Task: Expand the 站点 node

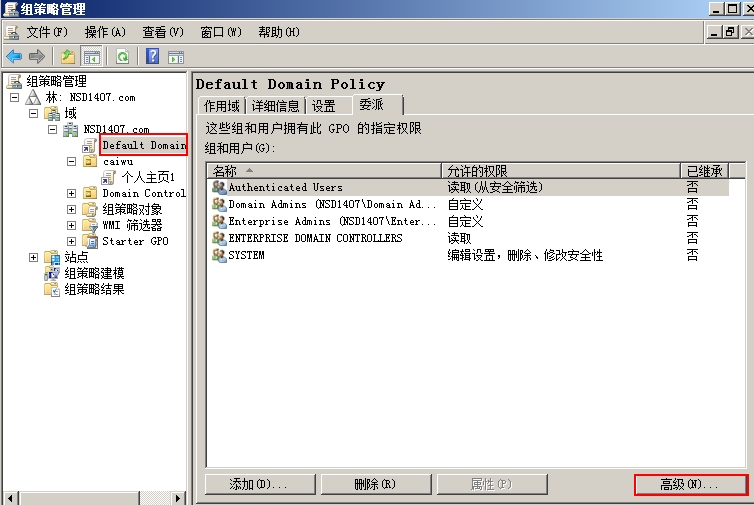Action: click(x=33, y=257)
